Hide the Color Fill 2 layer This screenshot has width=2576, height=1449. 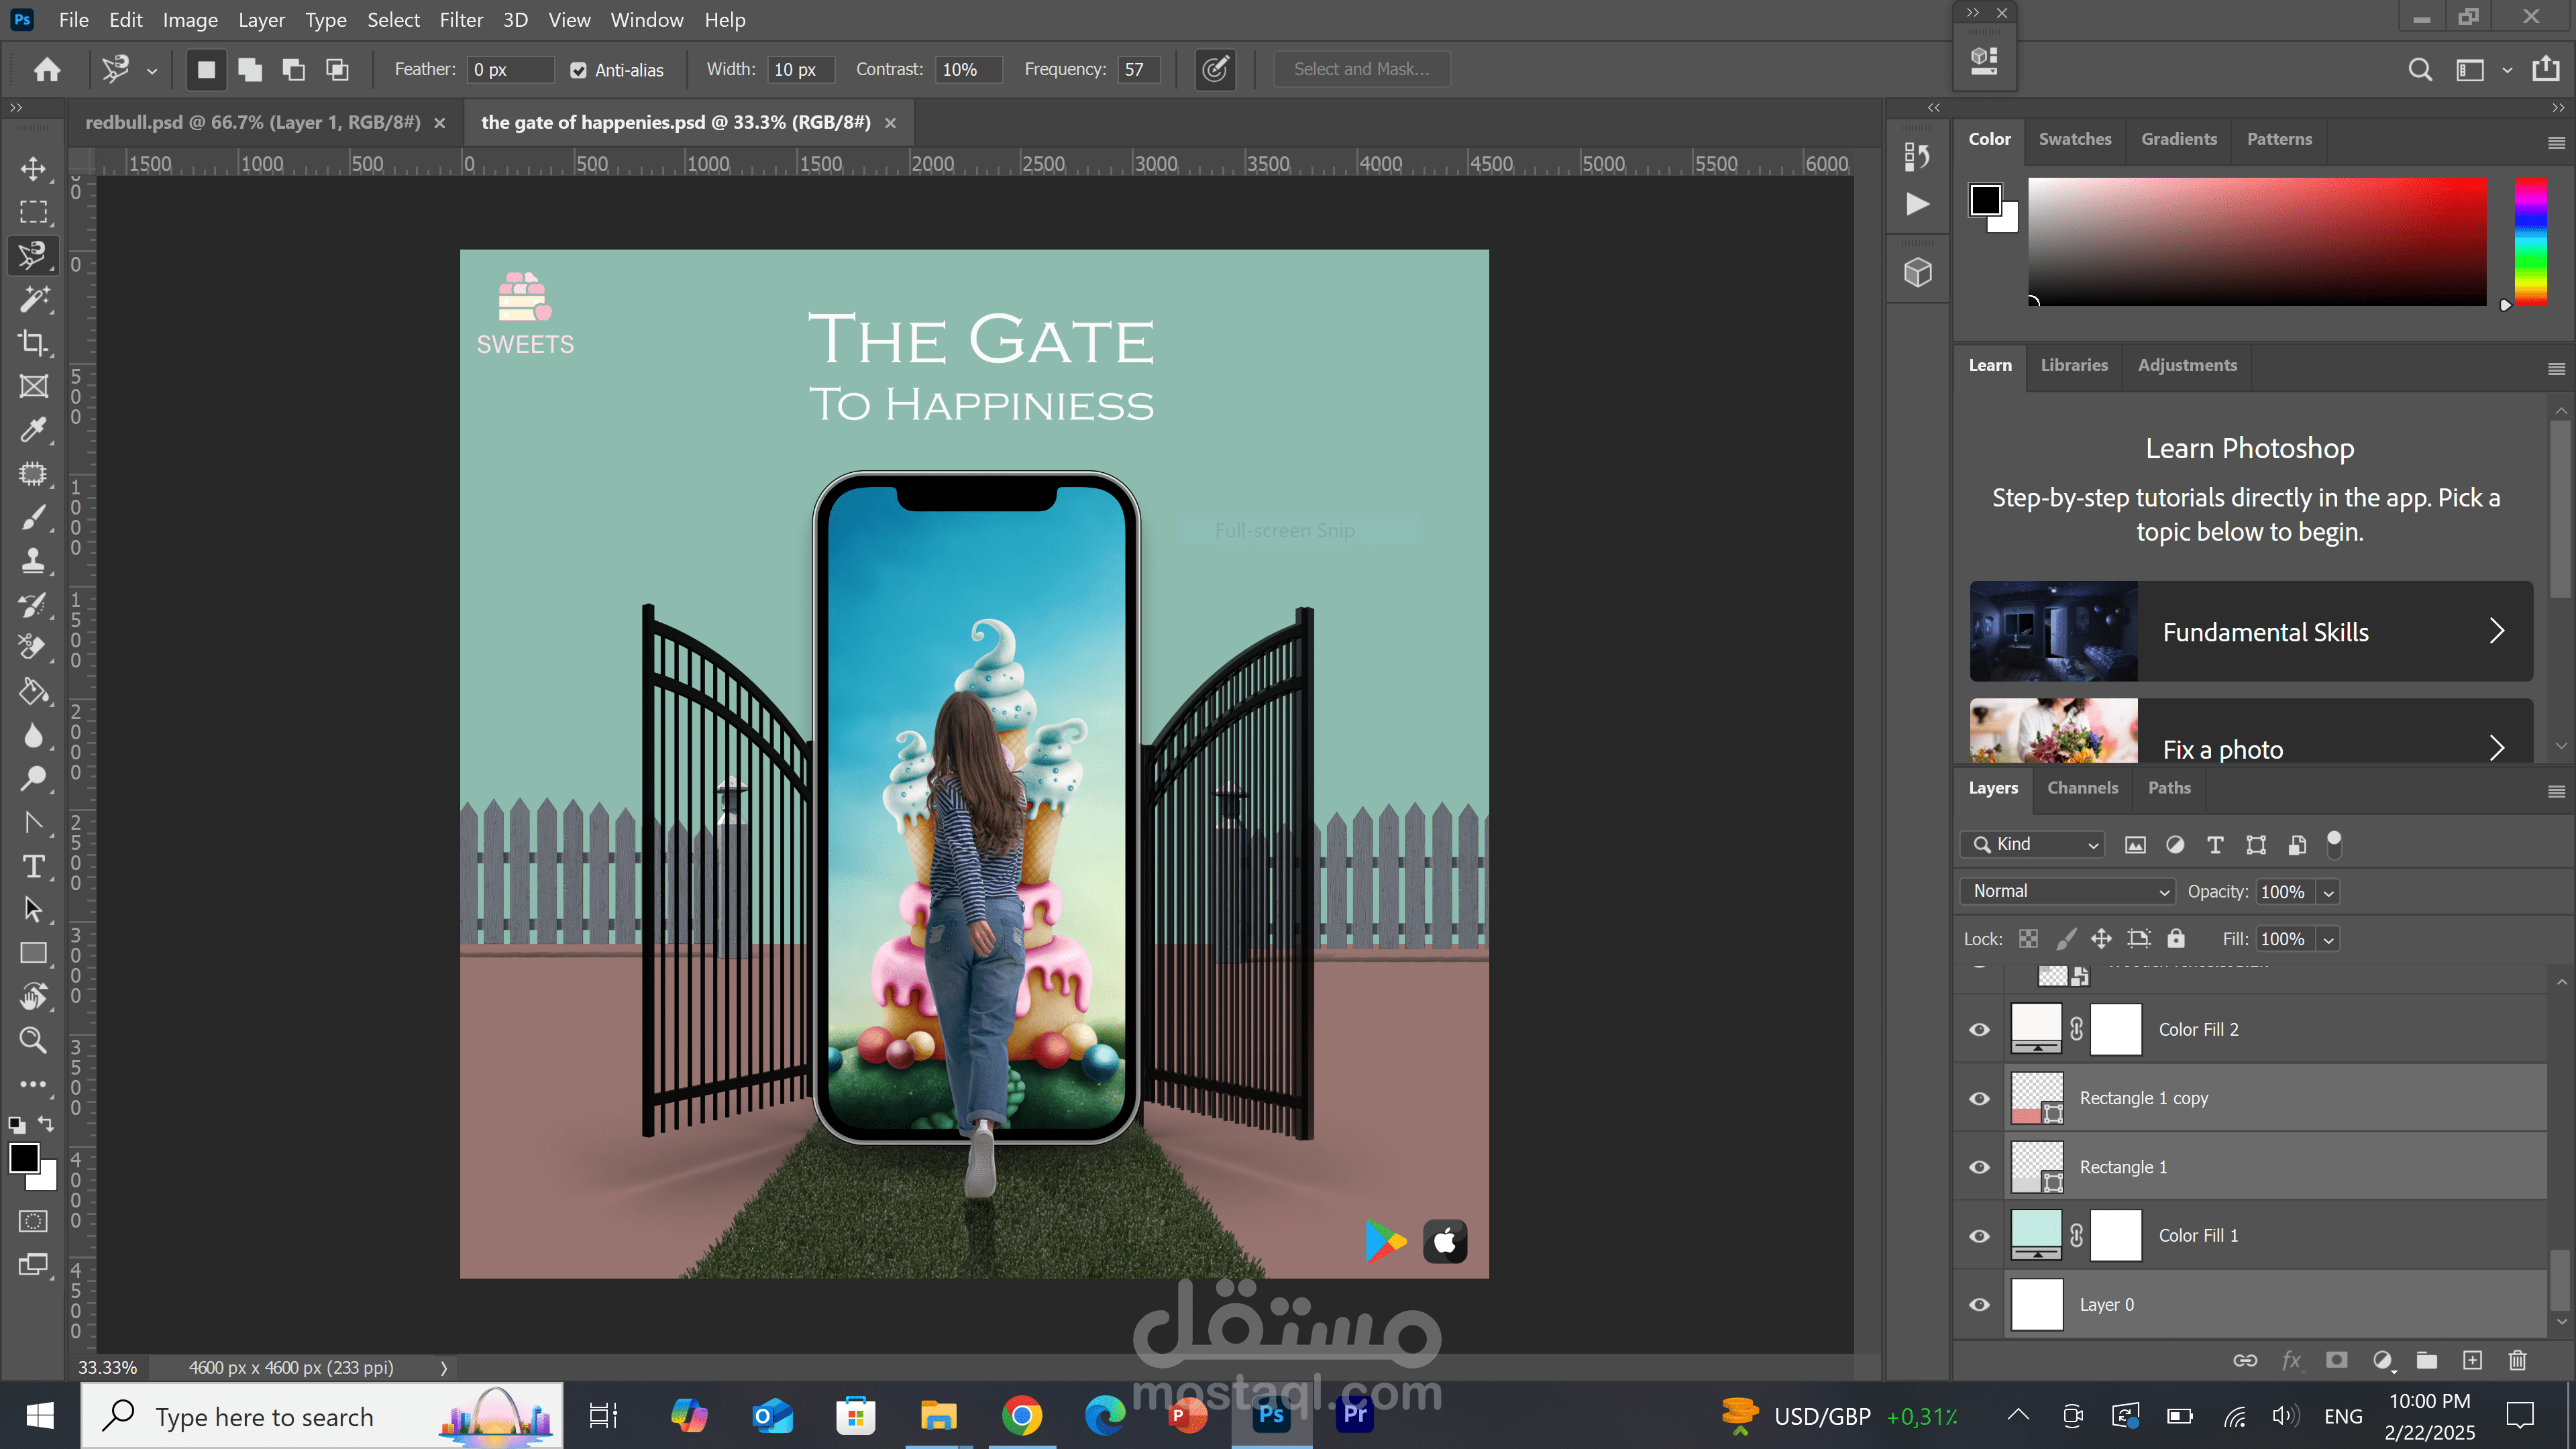(x=1979, y=1029)
